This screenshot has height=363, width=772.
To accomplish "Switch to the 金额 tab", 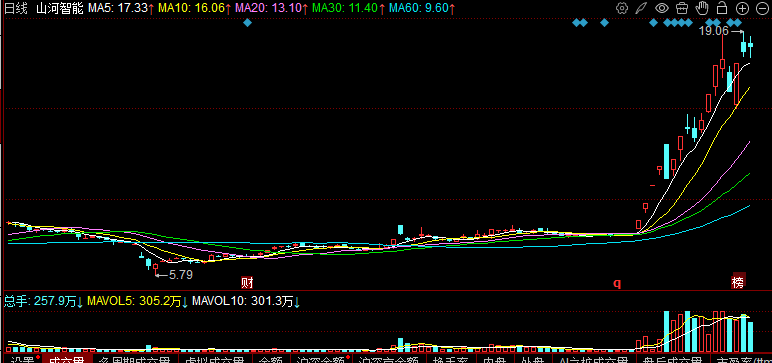I will (271, 359).
